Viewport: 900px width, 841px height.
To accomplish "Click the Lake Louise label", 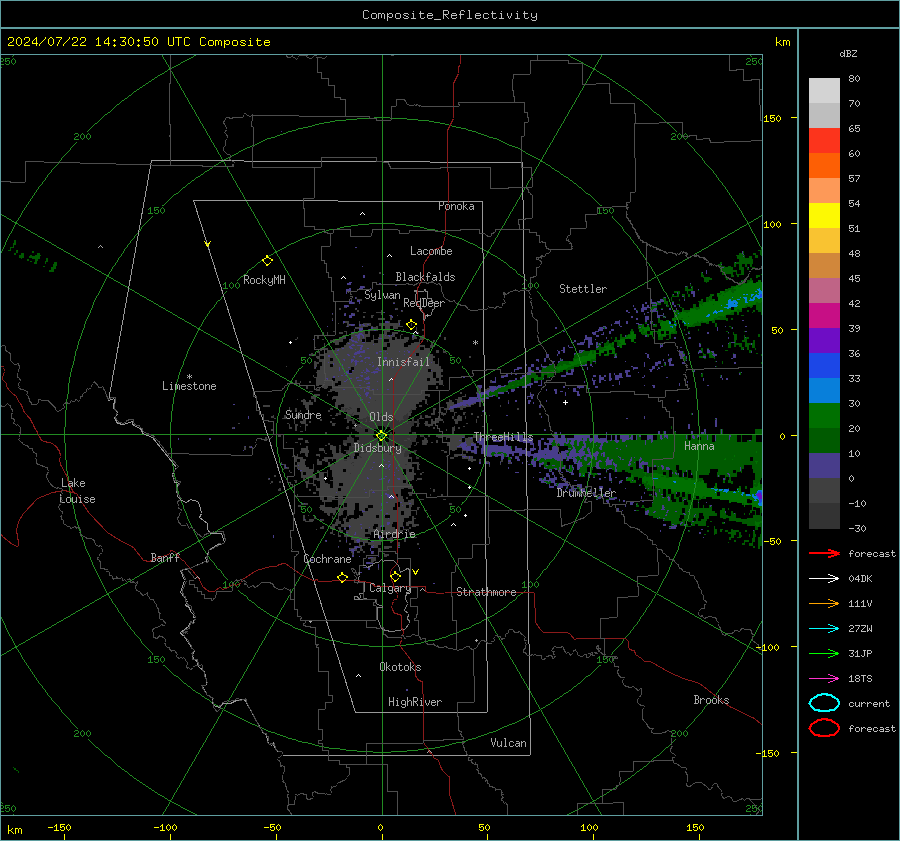I will (x=77, y=491).
